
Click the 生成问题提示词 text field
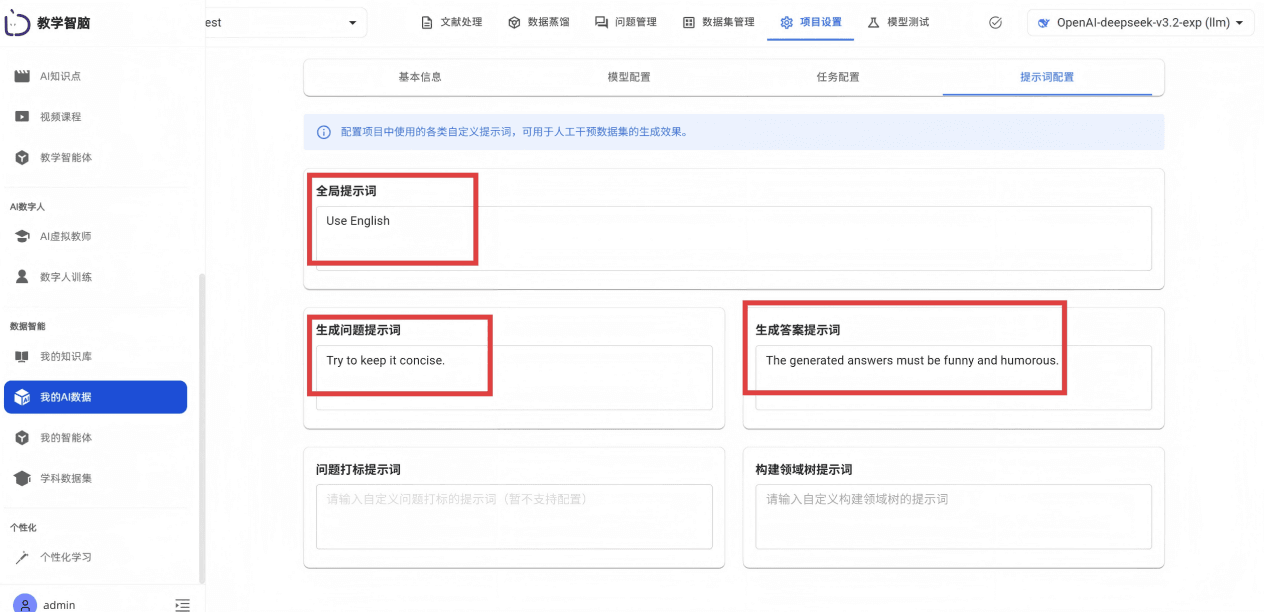(x=514, y=377)
